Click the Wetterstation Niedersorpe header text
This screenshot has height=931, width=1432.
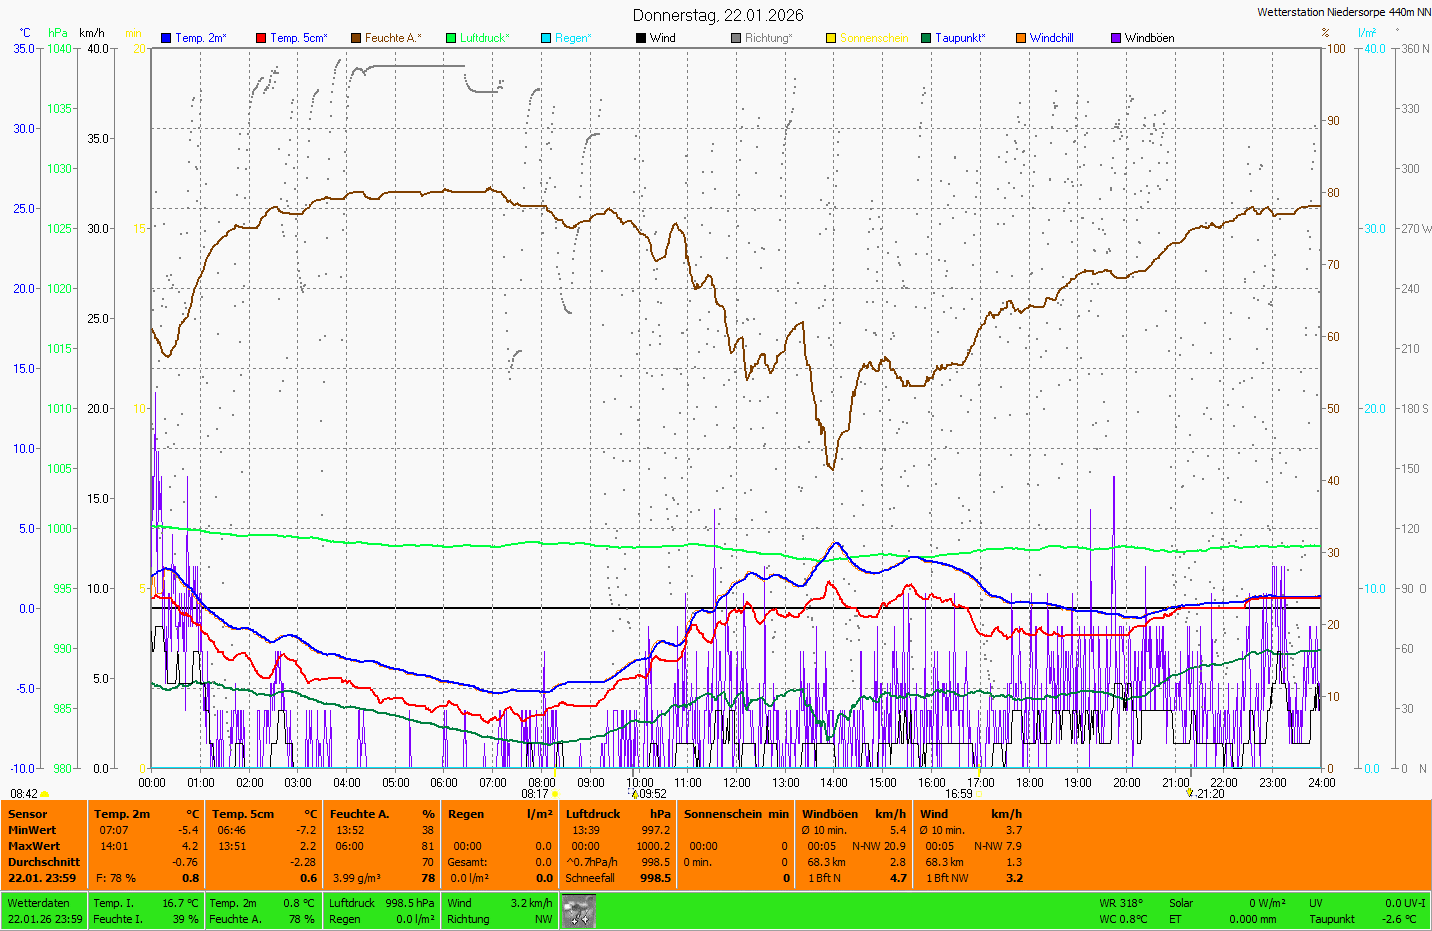[x=1343, y=12]
